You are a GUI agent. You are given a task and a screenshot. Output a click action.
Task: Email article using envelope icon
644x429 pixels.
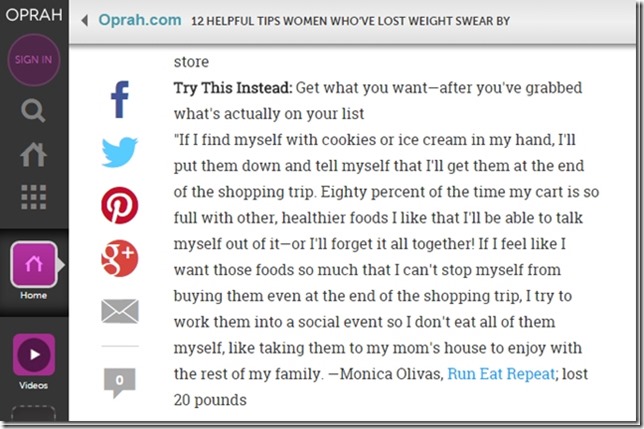point(120,311)
